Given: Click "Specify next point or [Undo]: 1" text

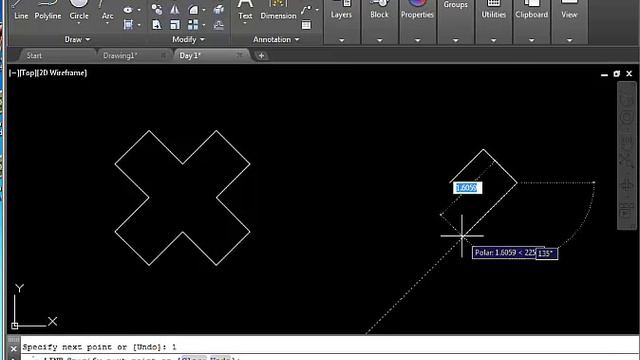Looking at the screenshot, I should coord(99,347).
